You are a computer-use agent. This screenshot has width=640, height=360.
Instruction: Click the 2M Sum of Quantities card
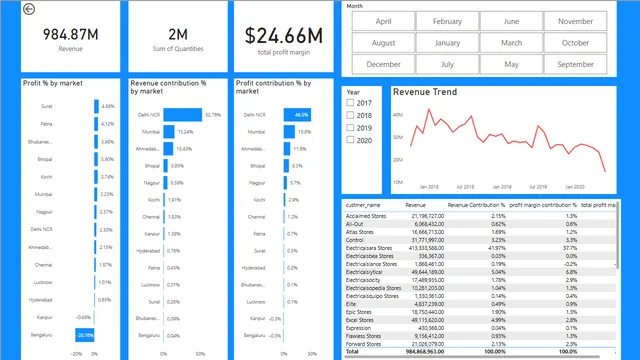[x=178, y=37]
